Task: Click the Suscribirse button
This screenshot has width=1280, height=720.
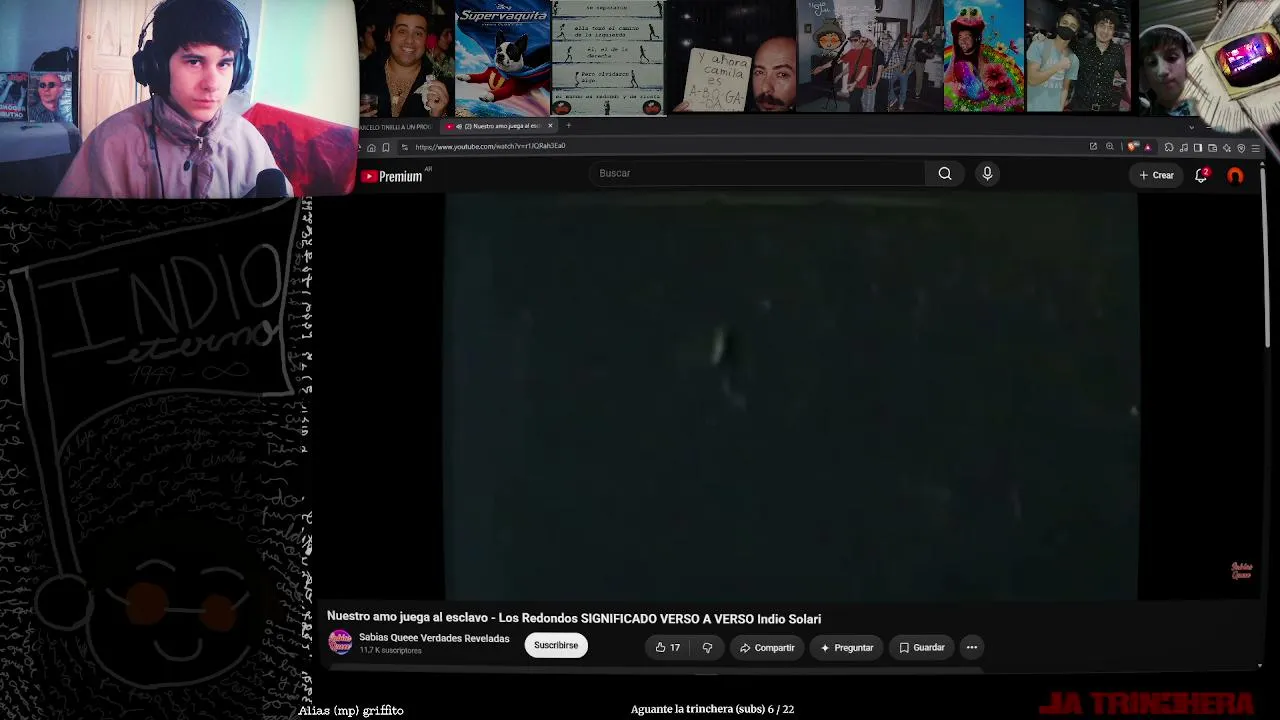Action: (x=556, y=646)
